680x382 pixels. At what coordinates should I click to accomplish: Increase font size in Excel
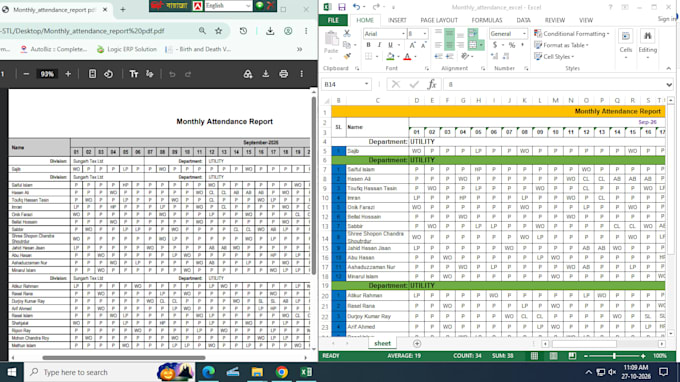click(412, 45)
